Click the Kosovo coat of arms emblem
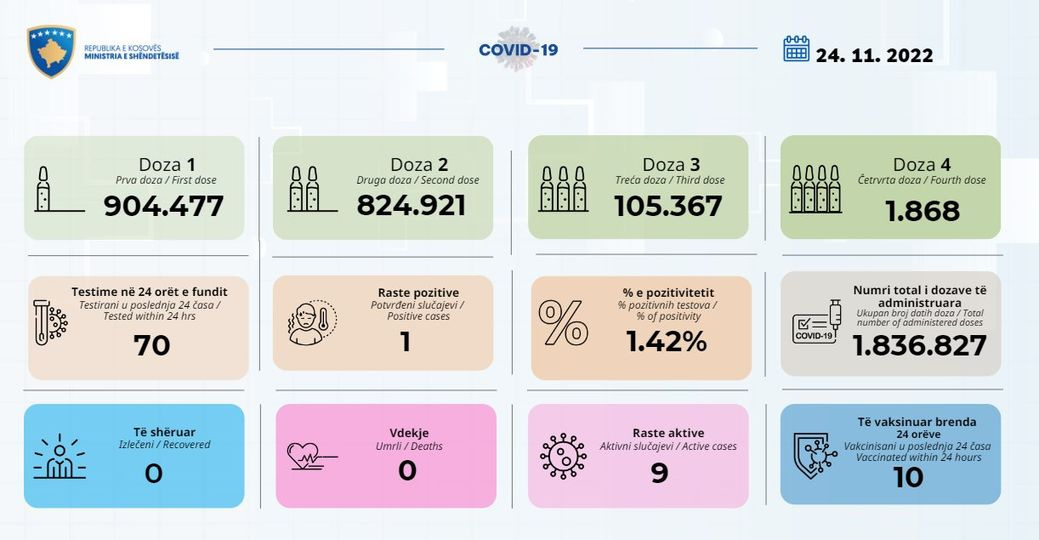 pos(51,51)
